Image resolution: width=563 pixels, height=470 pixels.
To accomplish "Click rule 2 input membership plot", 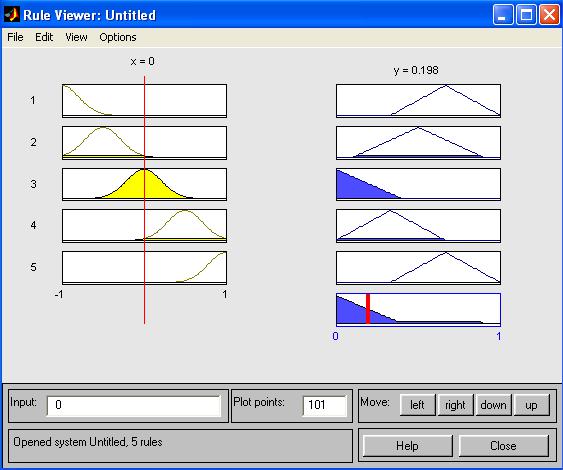I will (144, 143).
